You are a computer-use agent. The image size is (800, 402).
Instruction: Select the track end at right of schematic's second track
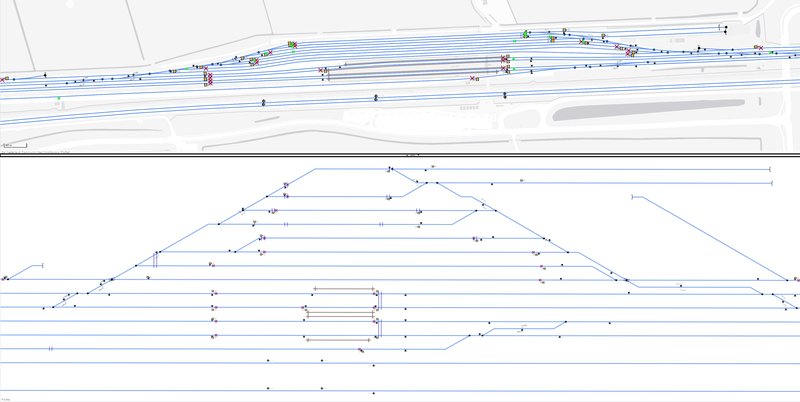tap(771, 183)
